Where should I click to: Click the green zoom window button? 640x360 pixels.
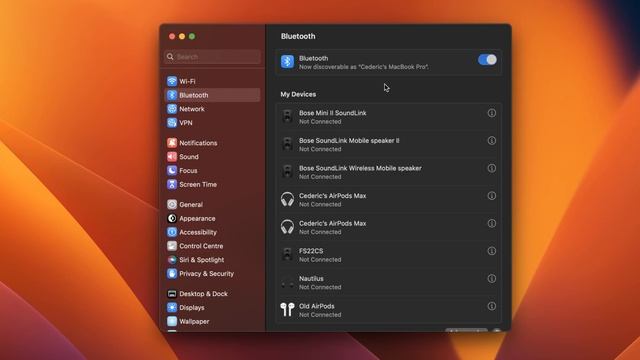click(192, 36)
